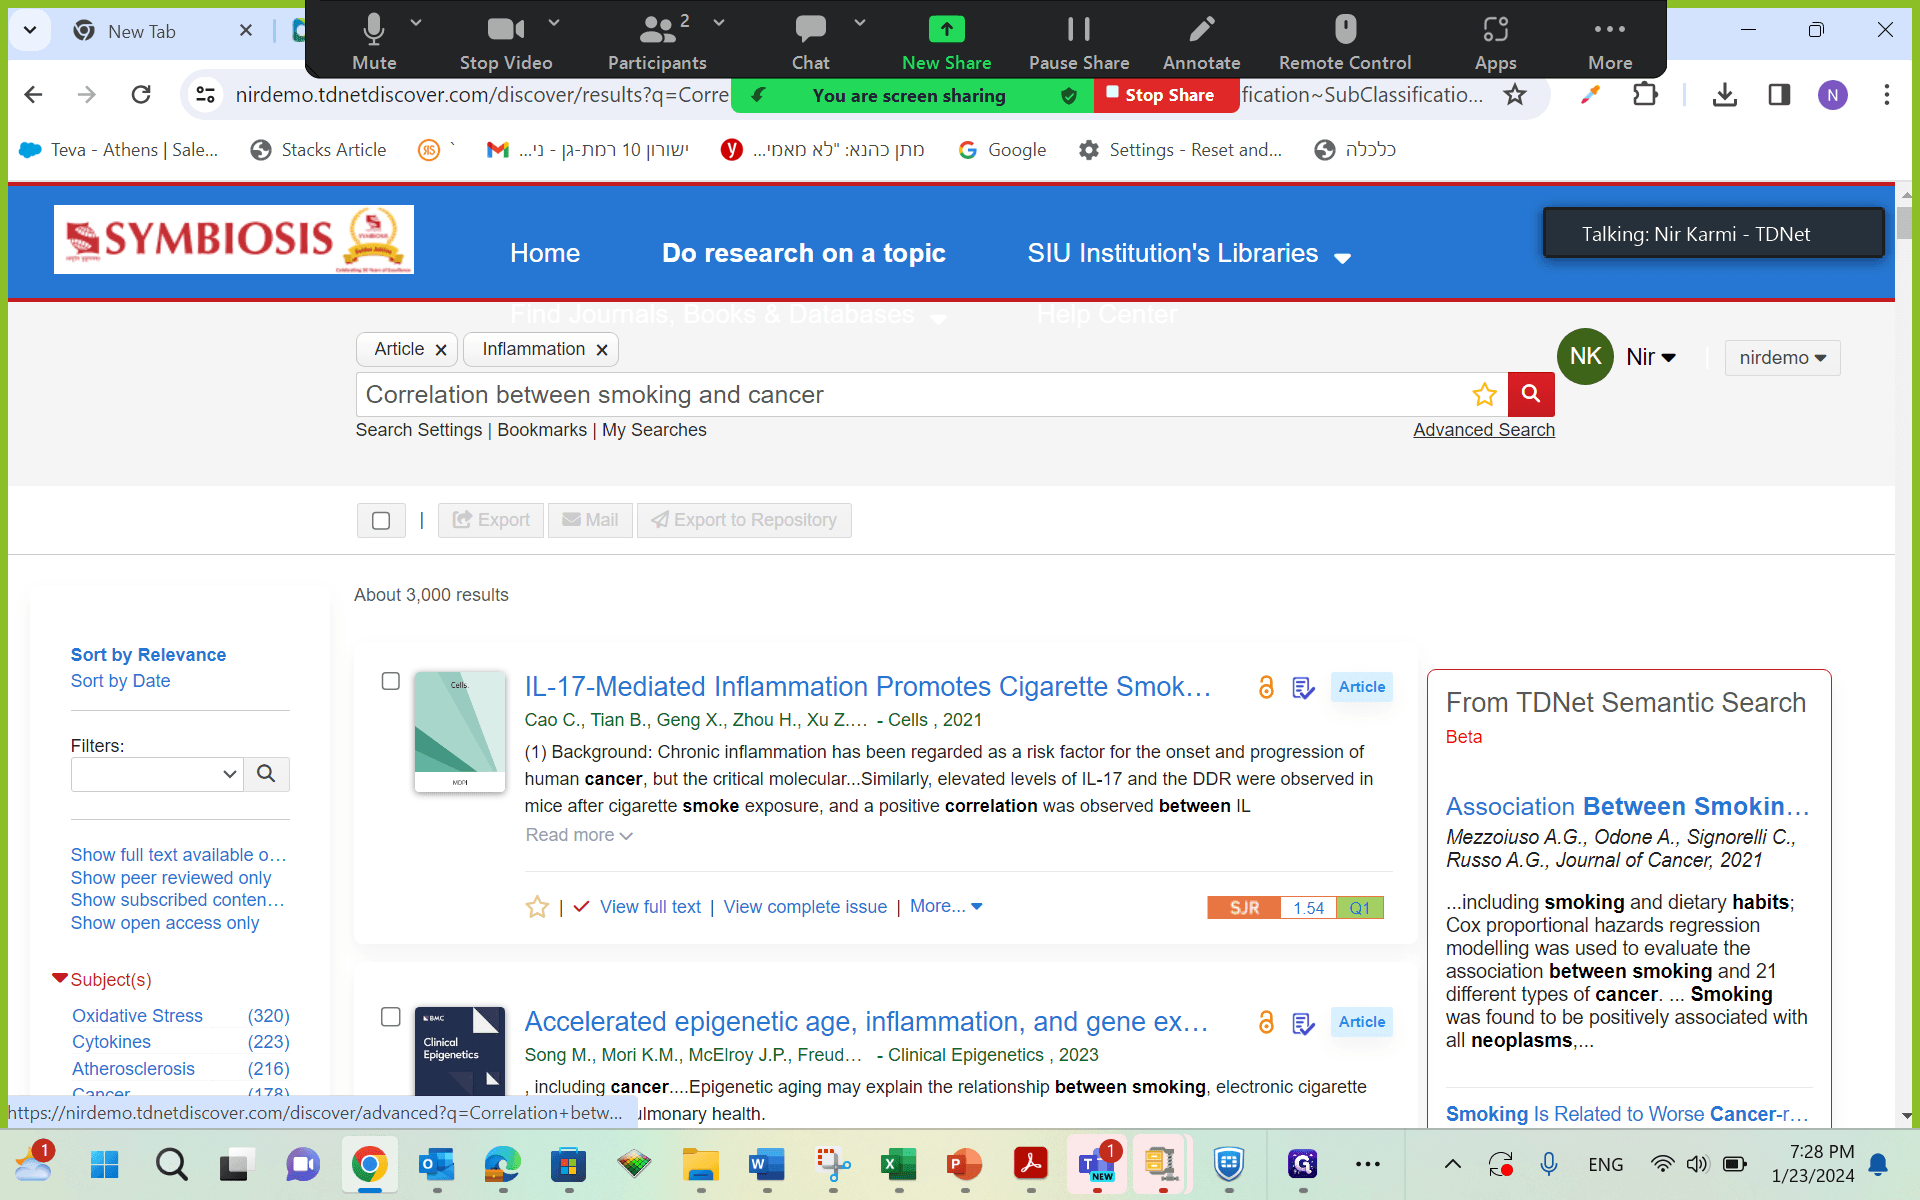This screenshot has width=1920, height=1200.
Task: Remove the Inflammation filter tag
Action: tap(601, 350)
